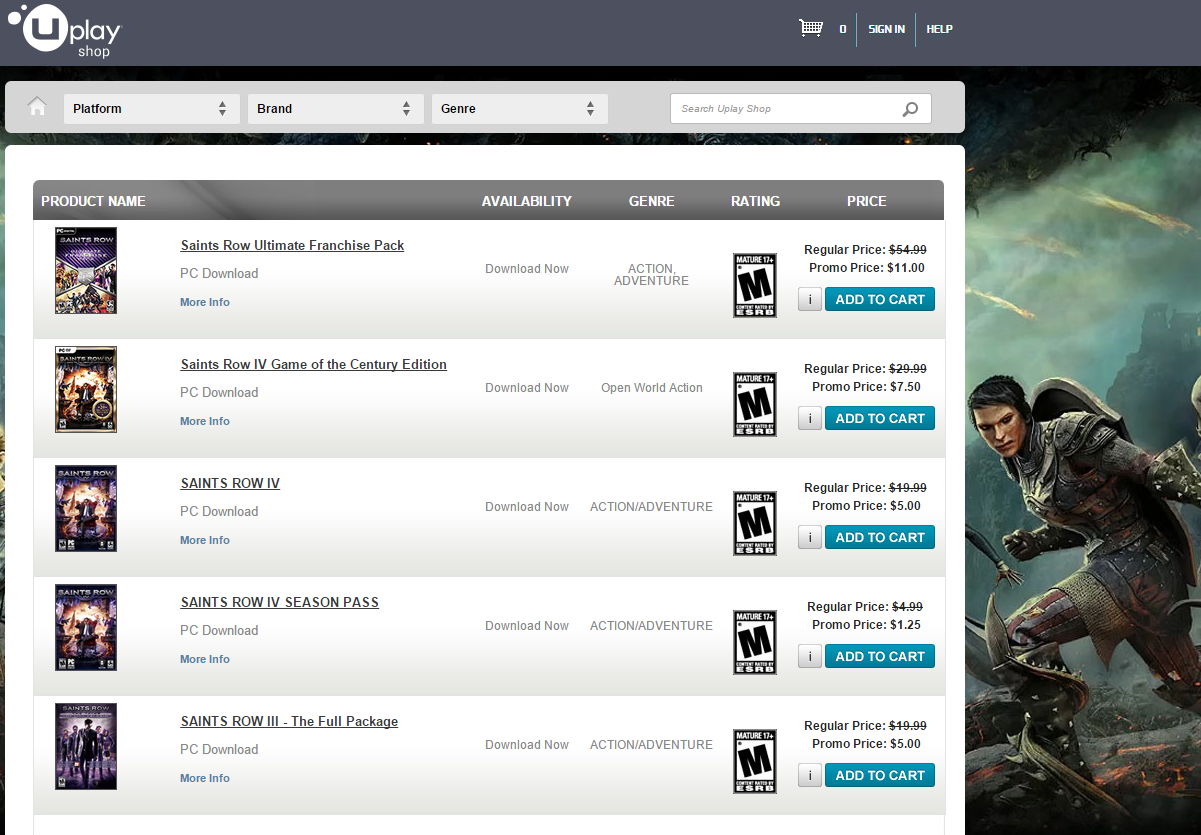Click the GENRE column header
The image size is (1201, 835).
(x=652, y=201)
